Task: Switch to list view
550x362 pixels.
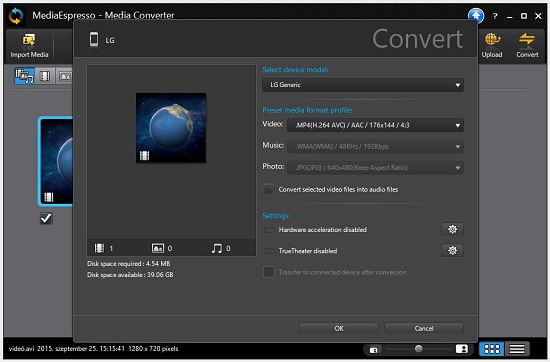Action: [517, 349]
